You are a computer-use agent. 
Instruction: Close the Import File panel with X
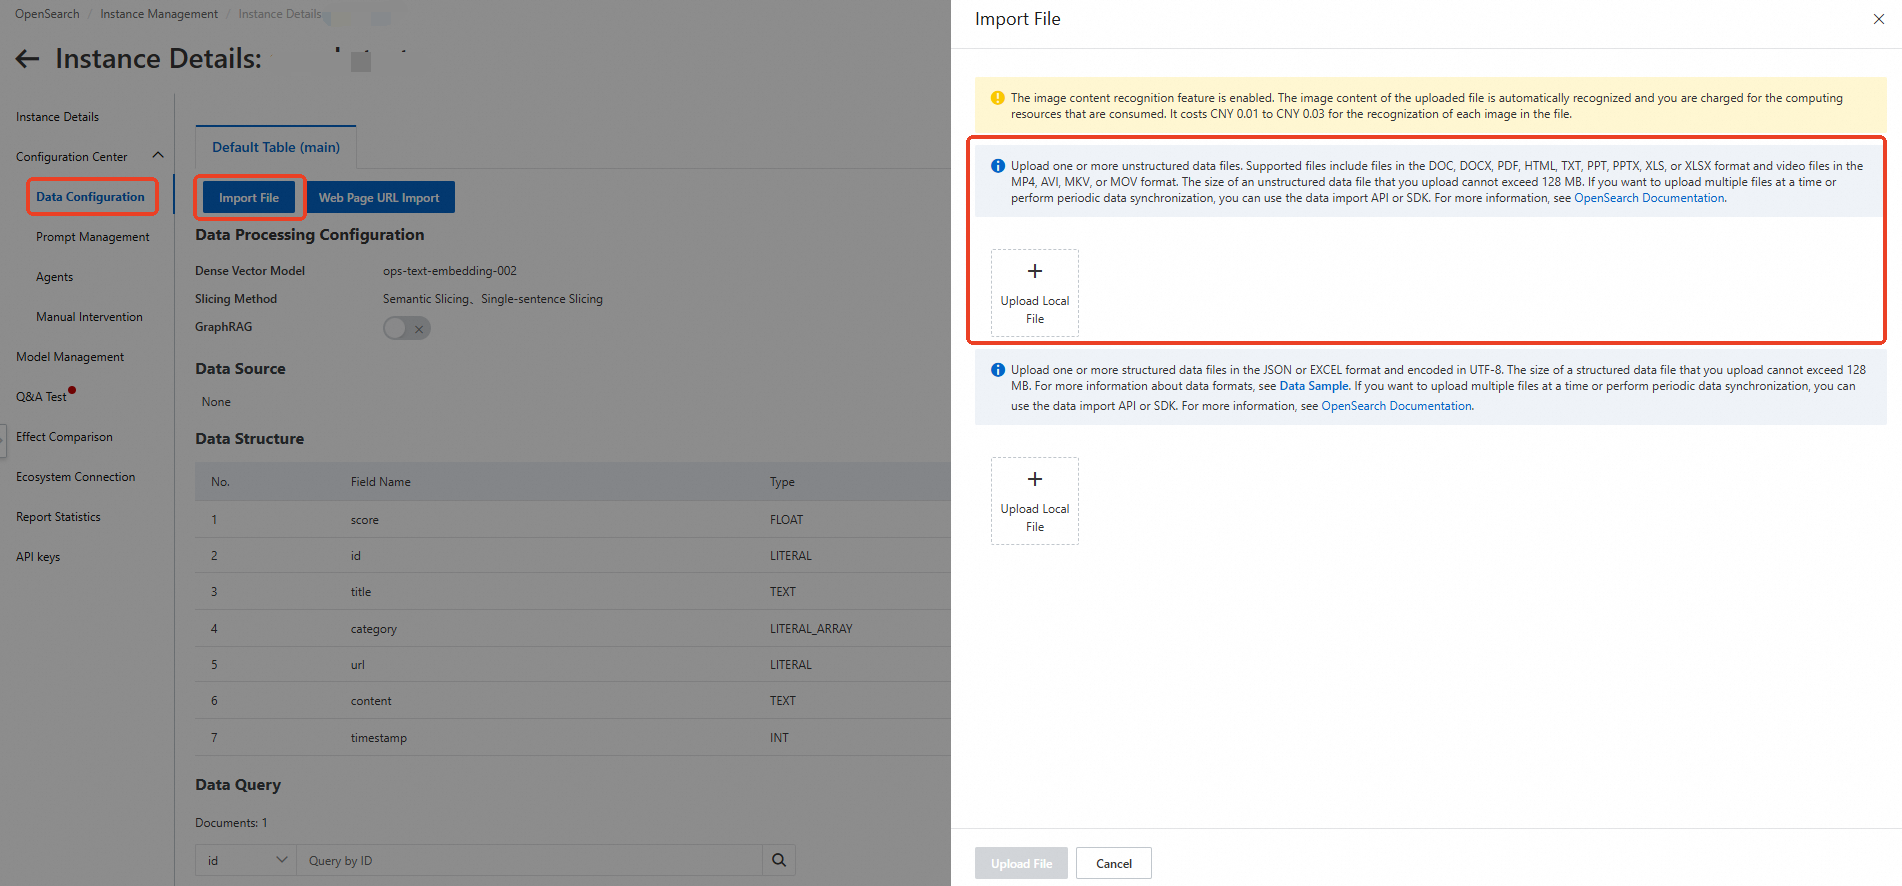[1878, 19]
